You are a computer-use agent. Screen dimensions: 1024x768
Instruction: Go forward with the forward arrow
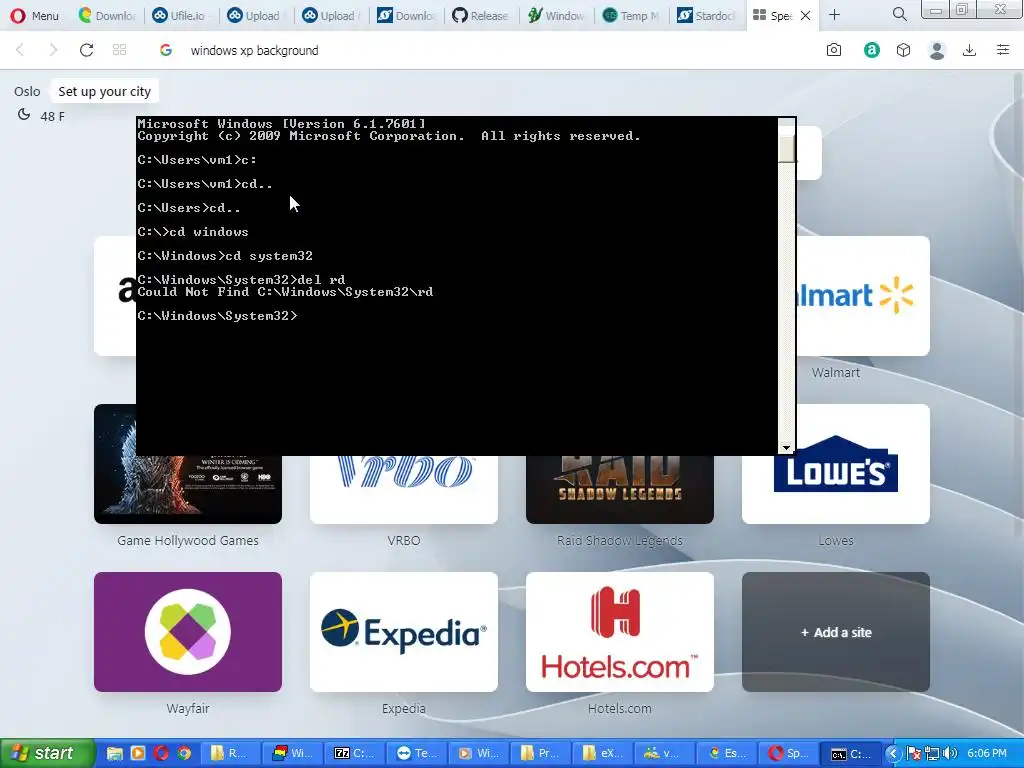[x=54, y=50]
